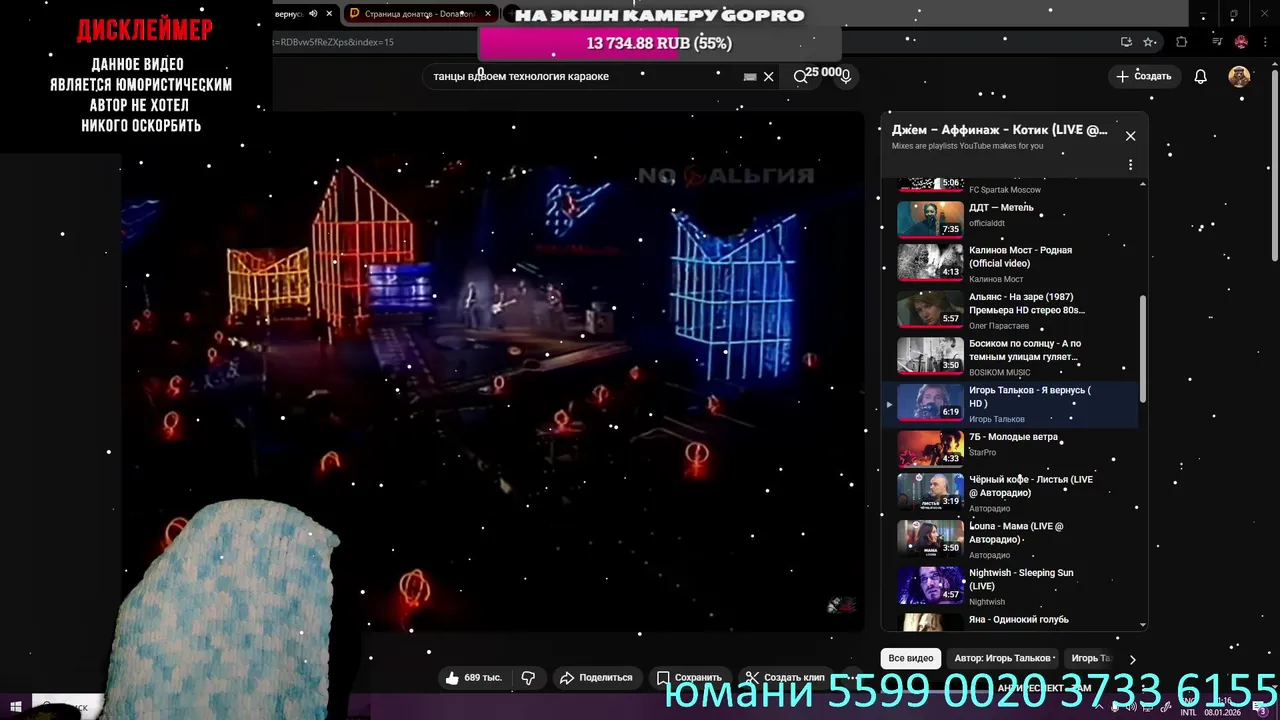Play Nightwish - Sleeping Sun from playlist

pyautogui.click(x=1010, y=586)
